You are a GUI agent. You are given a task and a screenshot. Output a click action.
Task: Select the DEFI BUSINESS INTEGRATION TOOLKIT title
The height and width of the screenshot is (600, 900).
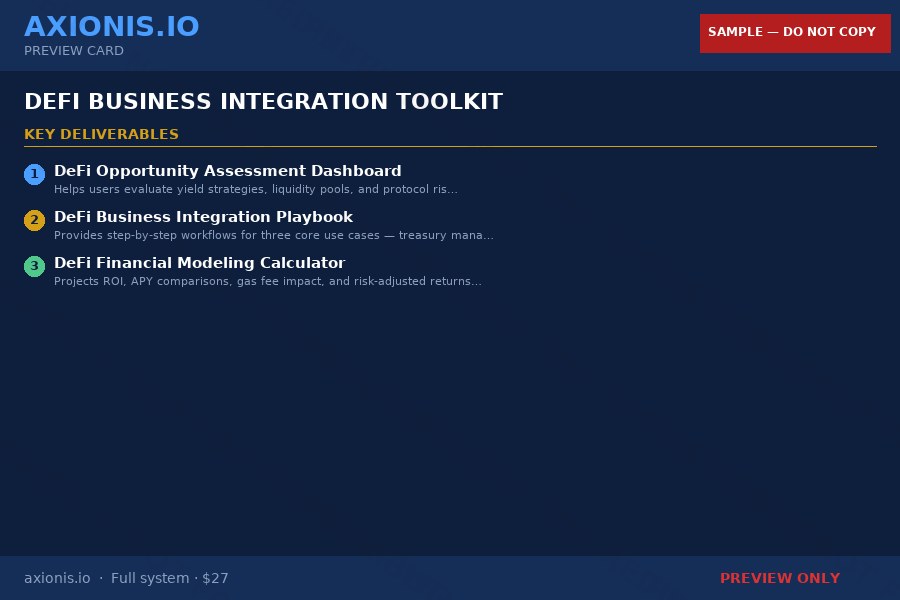point(263,101)
